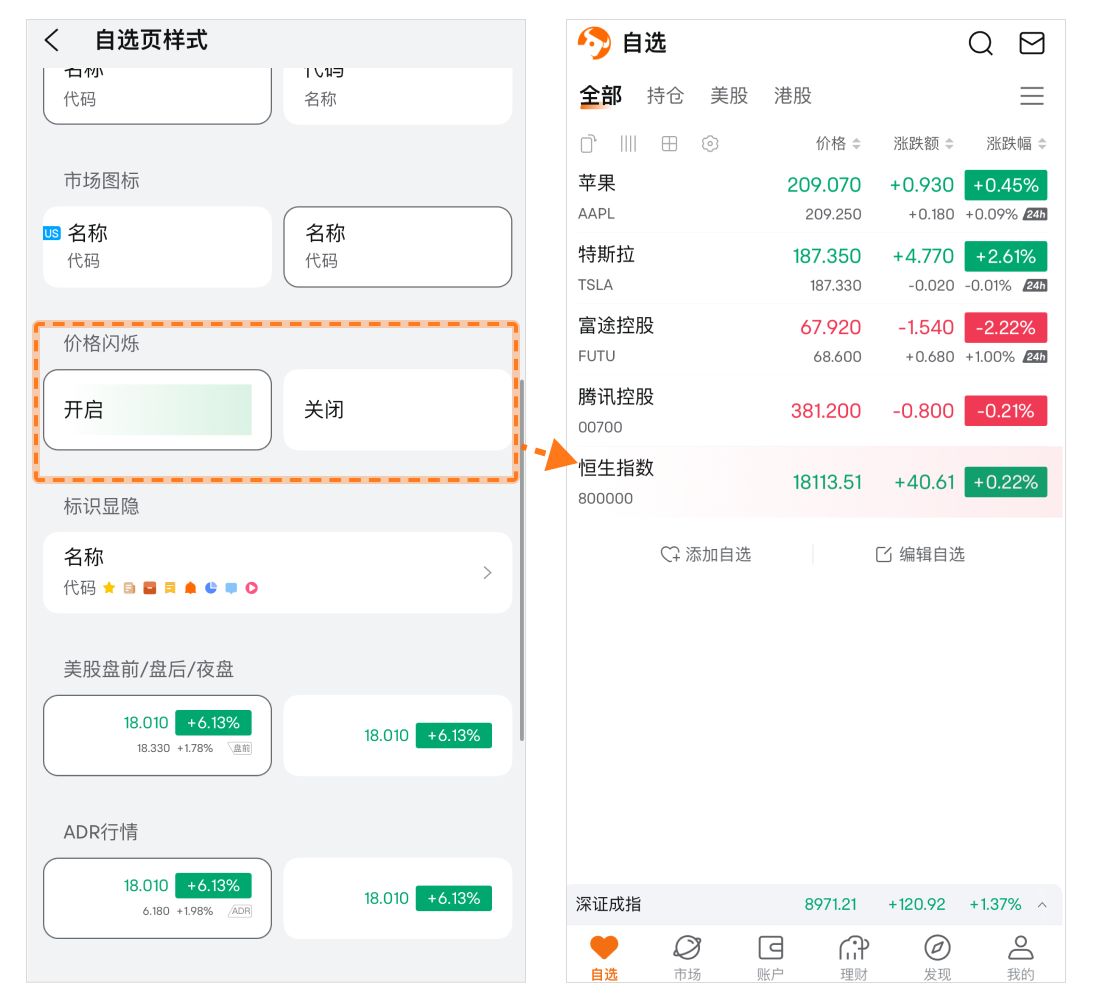The image size is (1093, 1002).
Task: Open the watchlist settings gear icon
Action: 710,144
